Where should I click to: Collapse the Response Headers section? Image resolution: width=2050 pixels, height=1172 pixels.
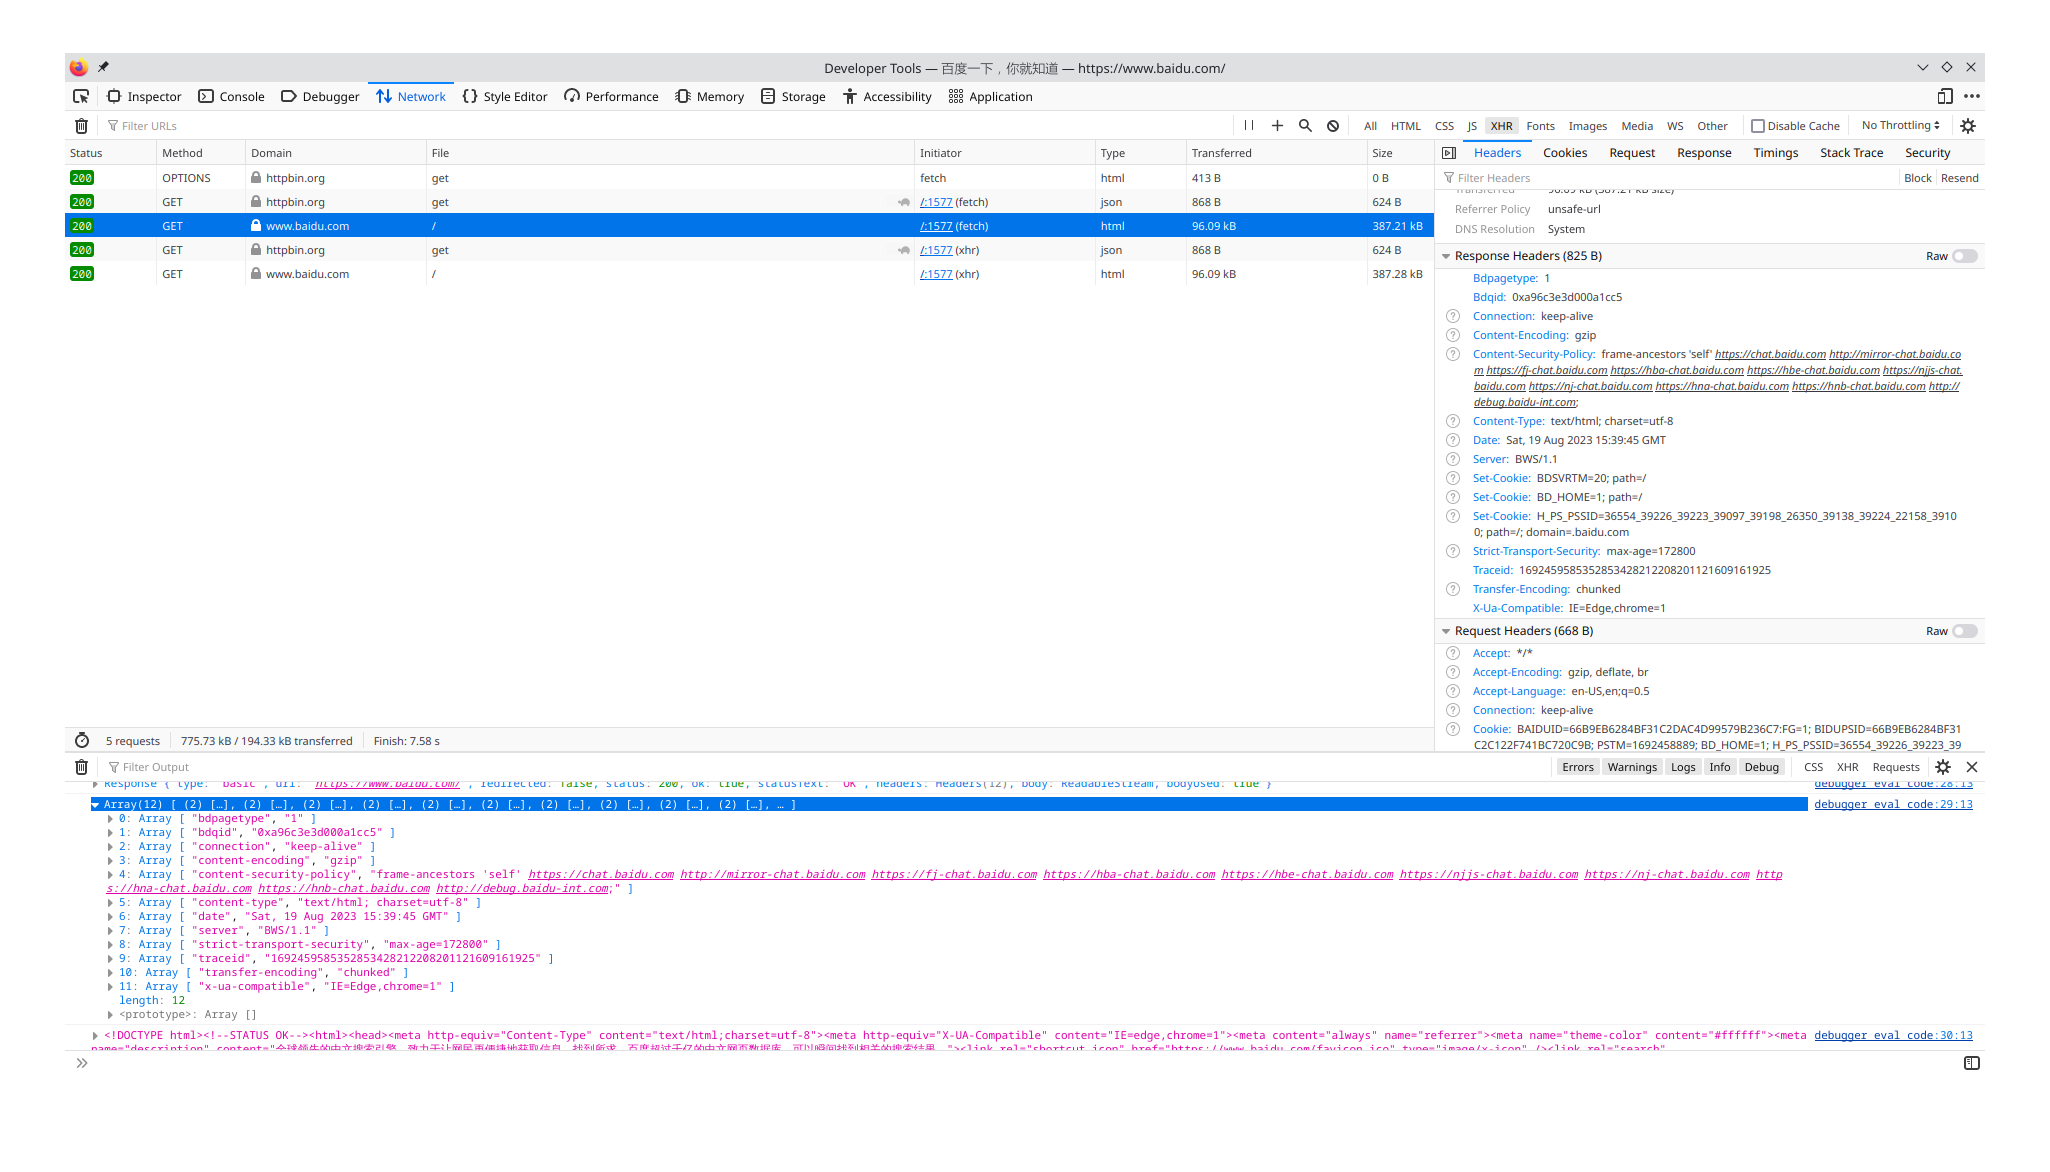pos(1446,256)
